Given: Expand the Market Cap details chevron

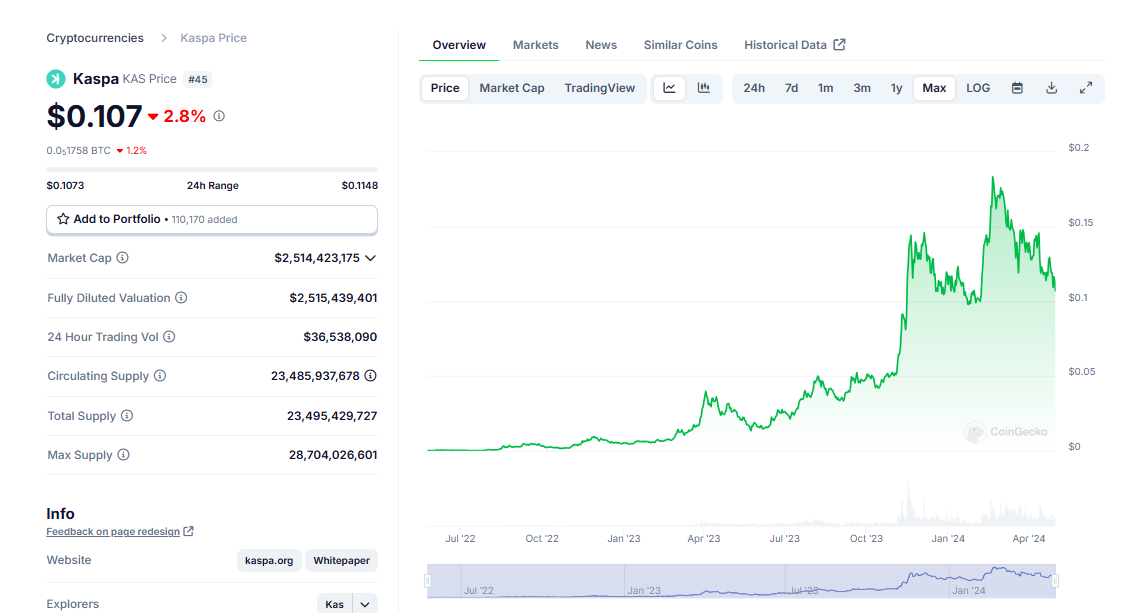Looking at the screenshot, I should coord(370,258).
